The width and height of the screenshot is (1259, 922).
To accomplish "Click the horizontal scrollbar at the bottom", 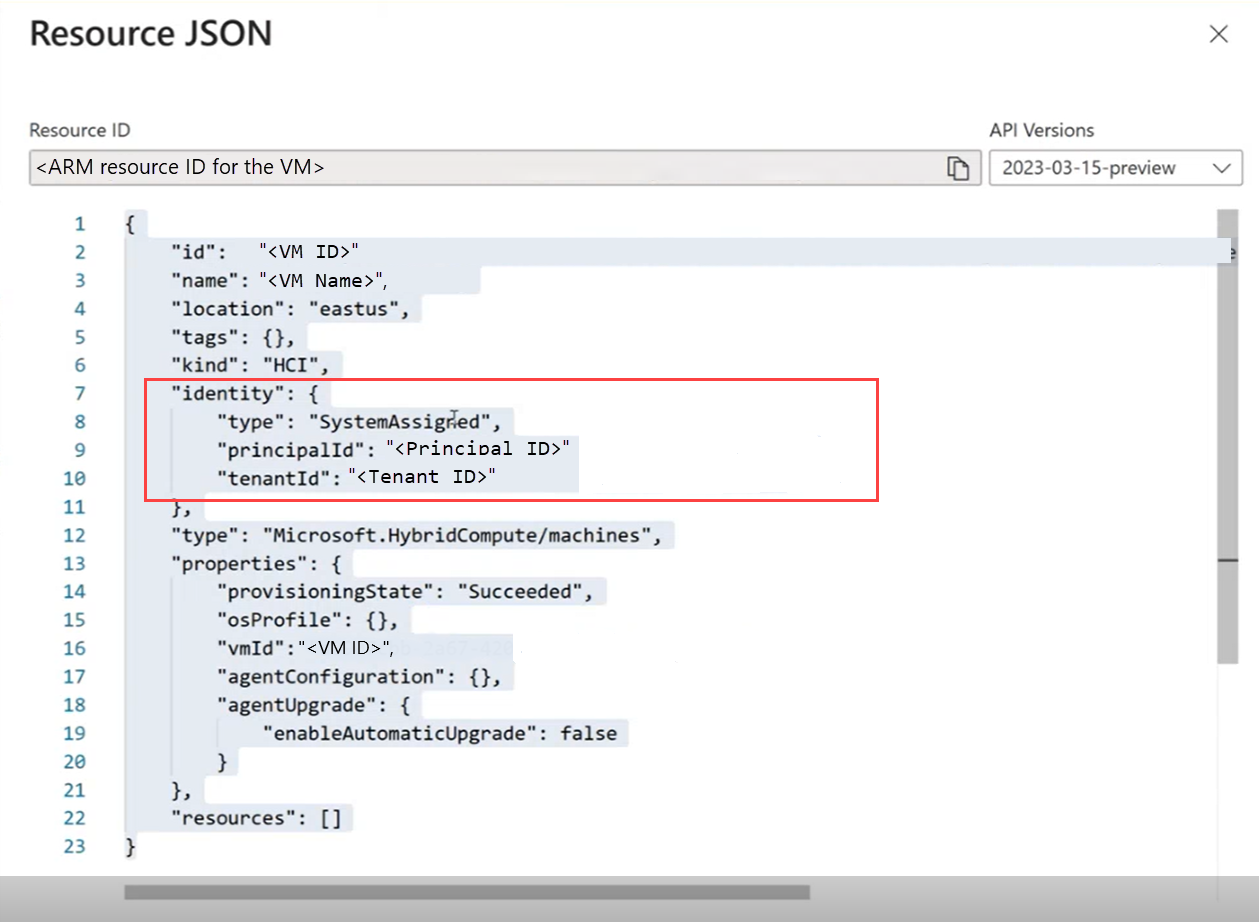I will click(x=467, y=892).
